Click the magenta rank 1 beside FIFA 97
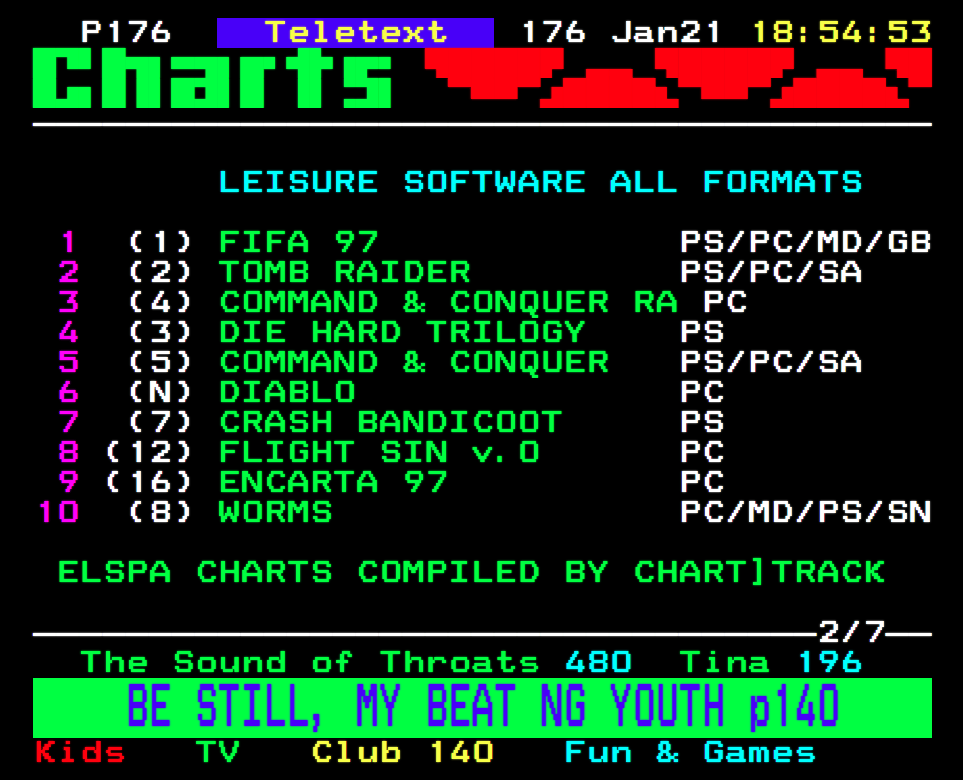This screenshot has width=963, height=780. pos(68,242)
